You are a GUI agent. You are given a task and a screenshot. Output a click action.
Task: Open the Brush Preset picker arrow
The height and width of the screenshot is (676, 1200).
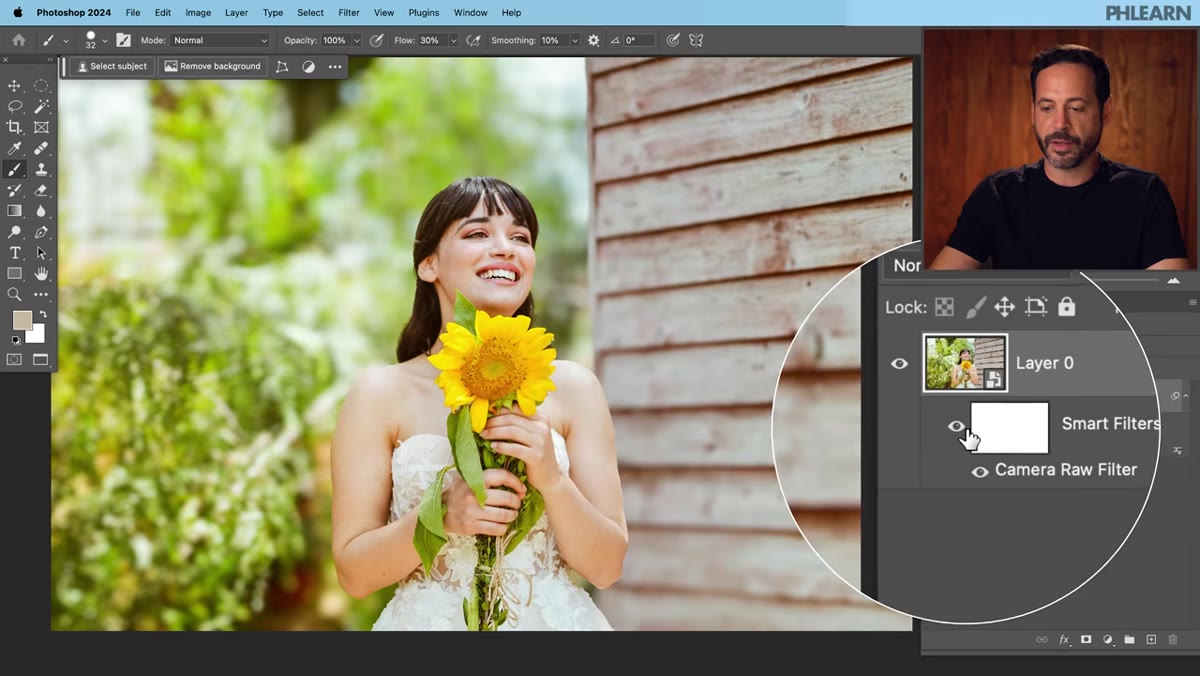(x=104, y=41)
